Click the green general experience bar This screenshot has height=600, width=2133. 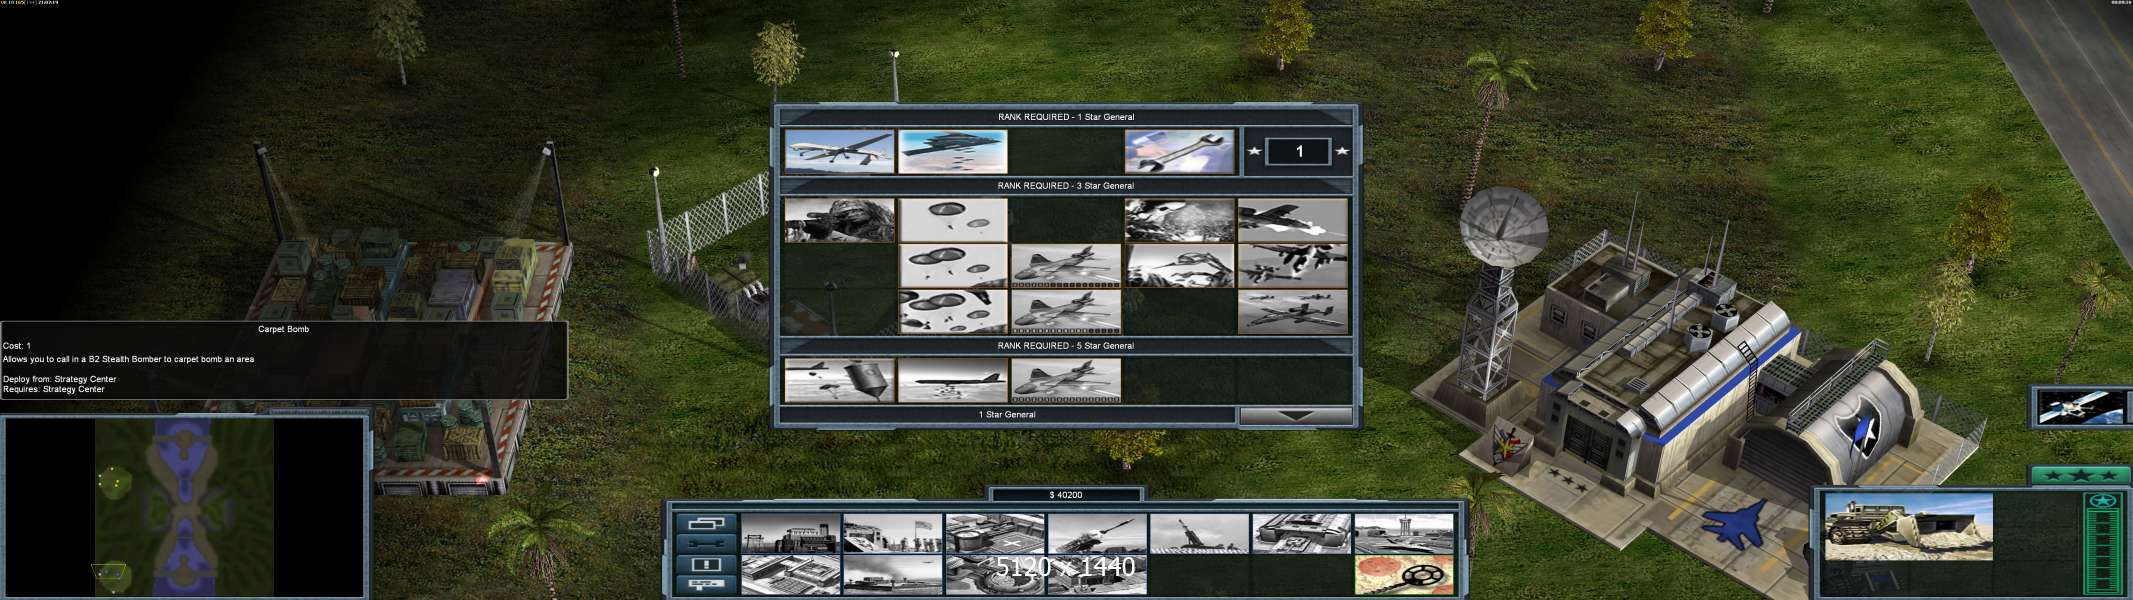2102,541
